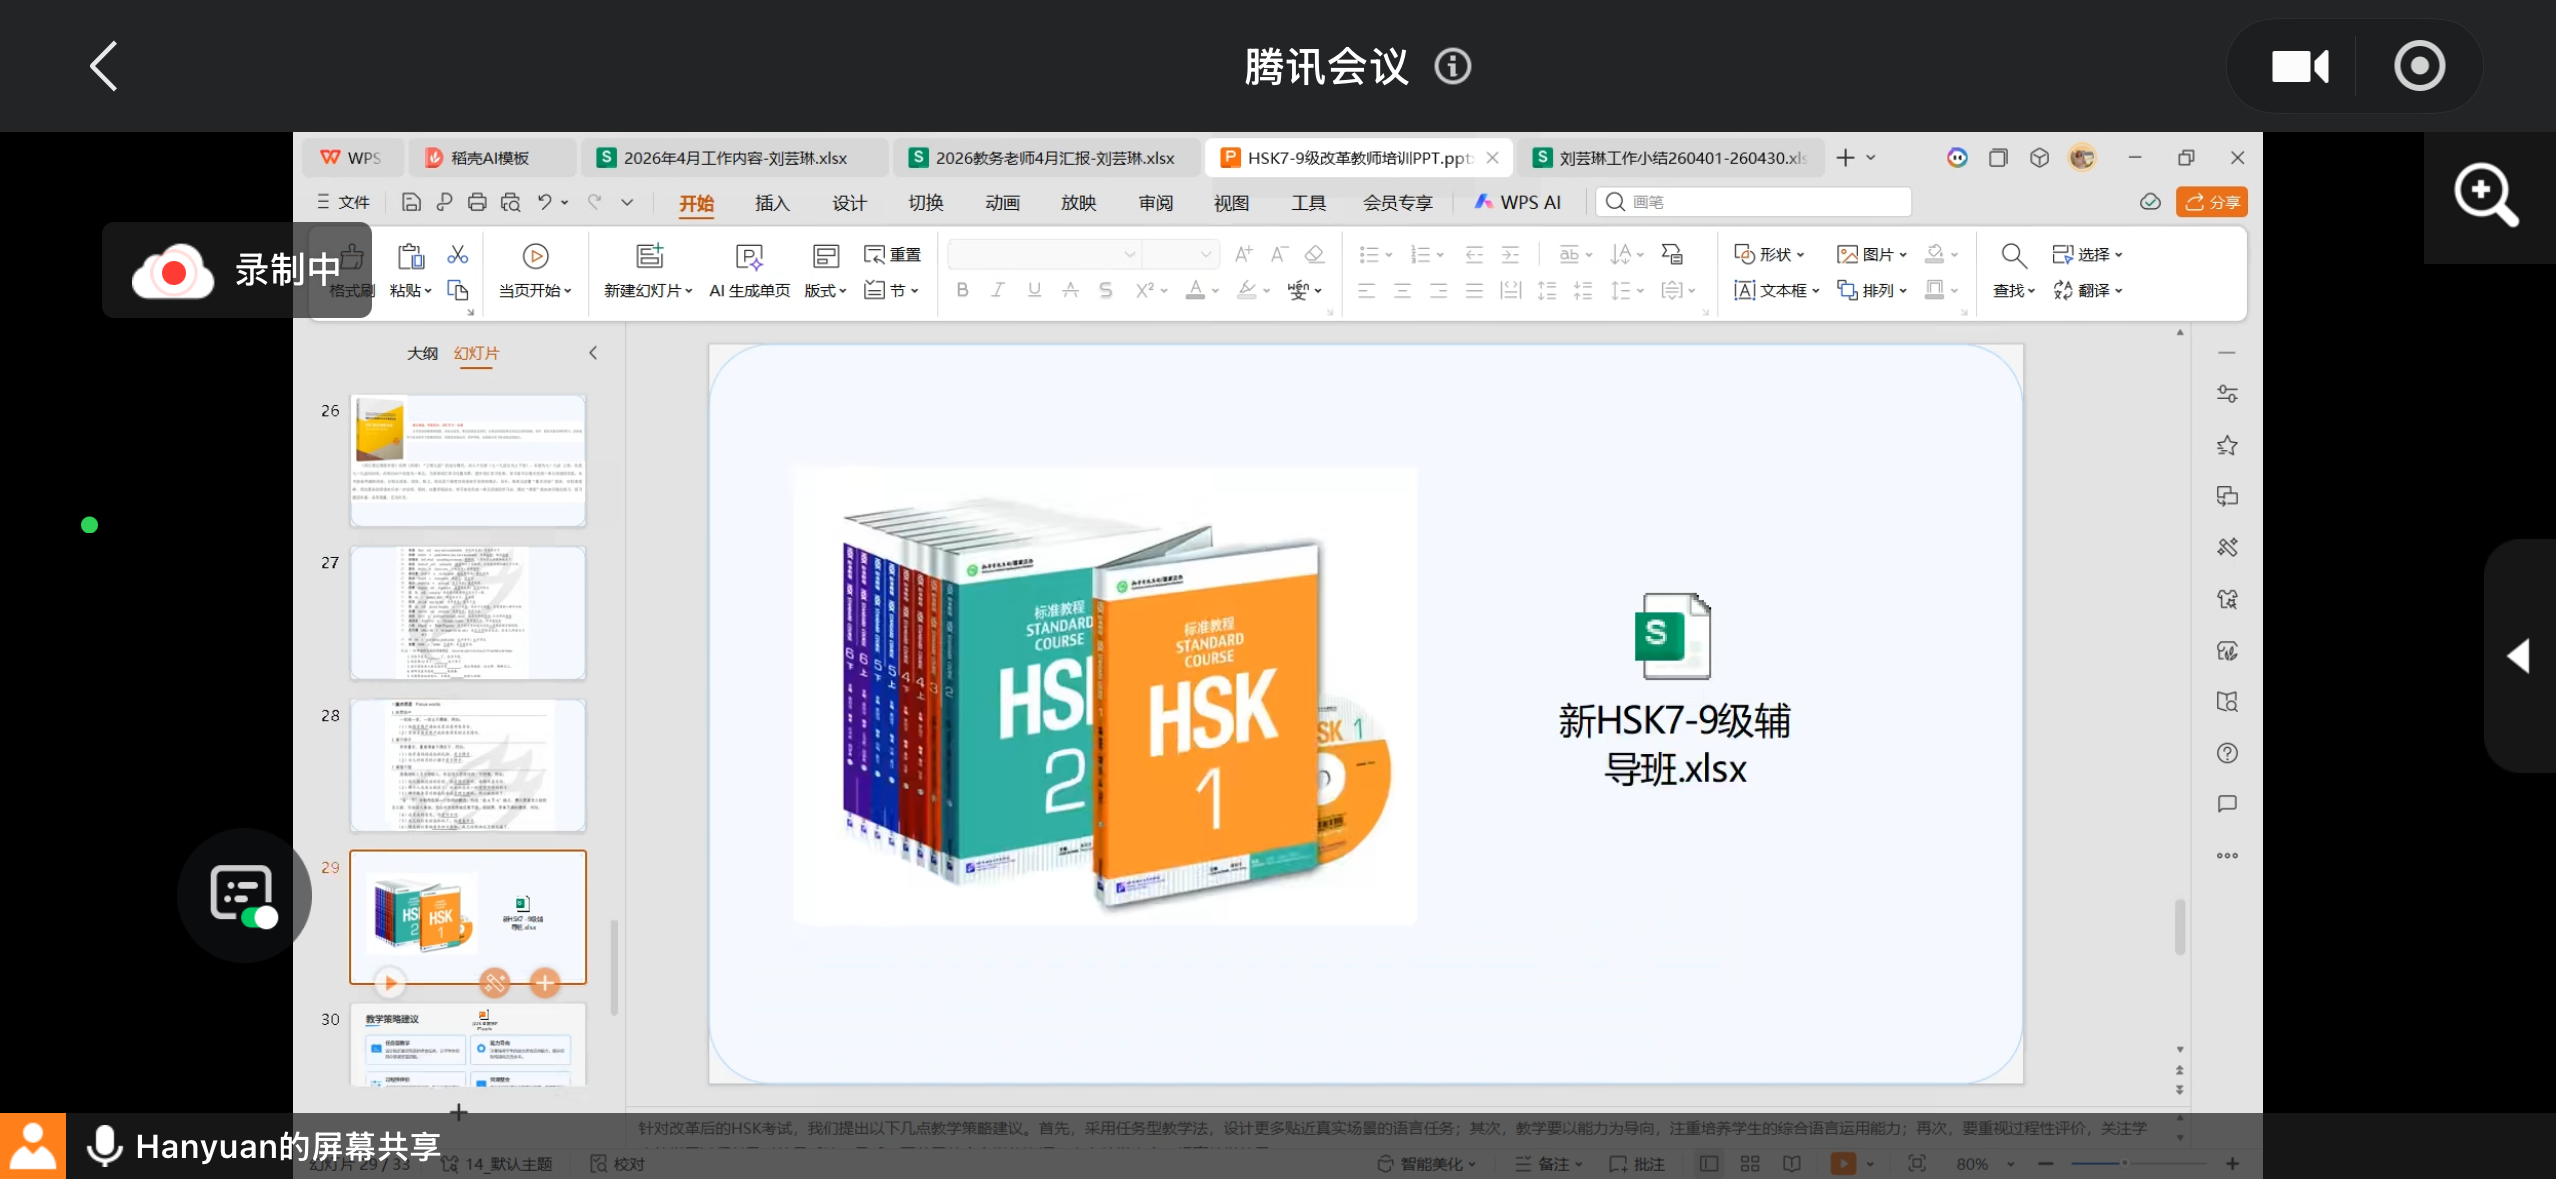Click the magnifier zoom-in icon
The height and width of the screenshot is (1179, 2556).
pos(2486,196)
